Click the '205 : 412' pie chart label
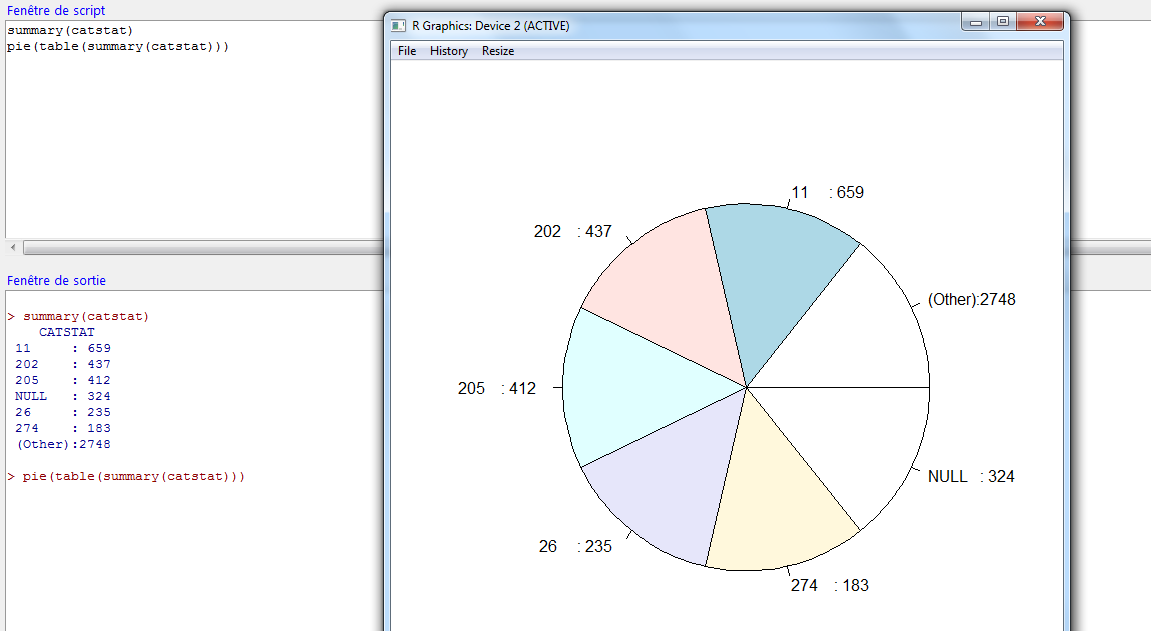 [497, 388]
